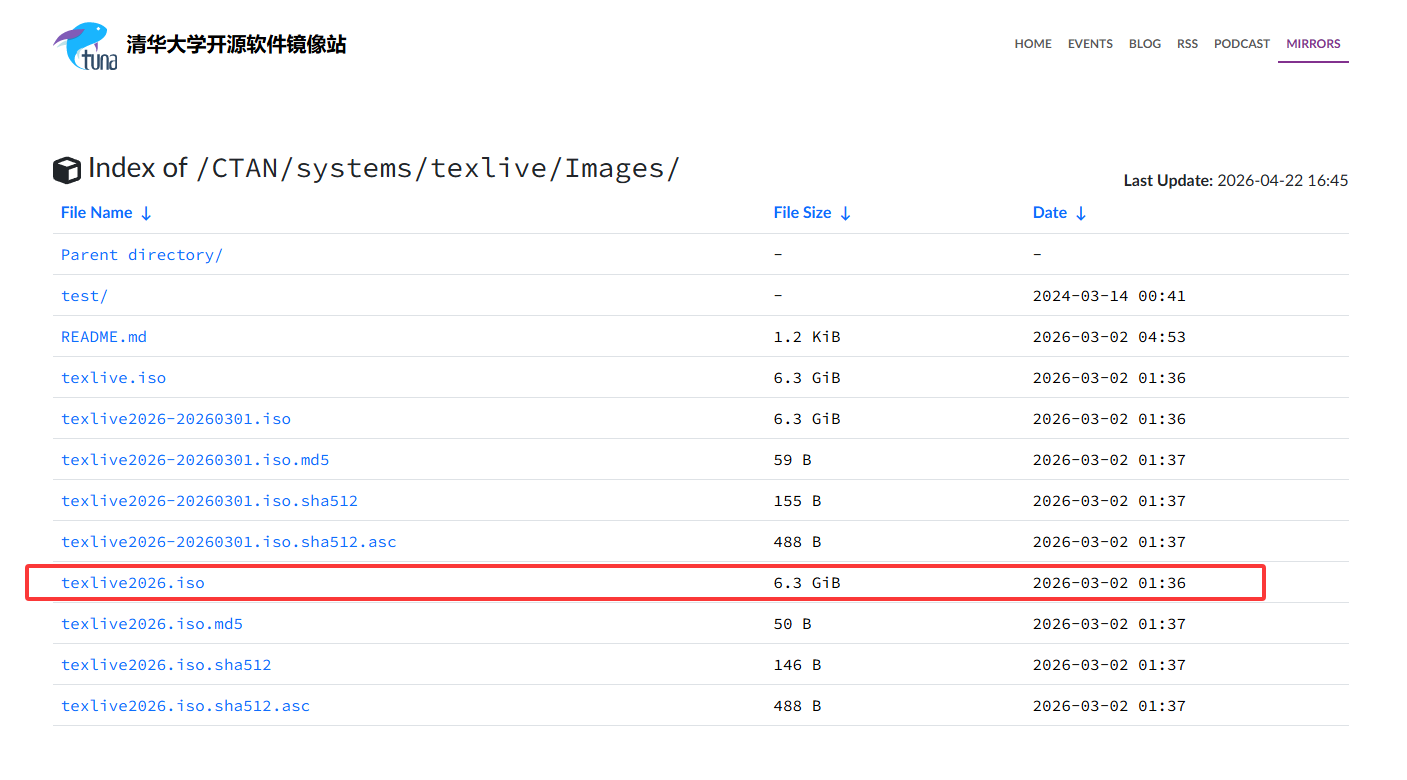Open README.md
The width and height of the screenshot is (1407, 780).
pos(104,337)
